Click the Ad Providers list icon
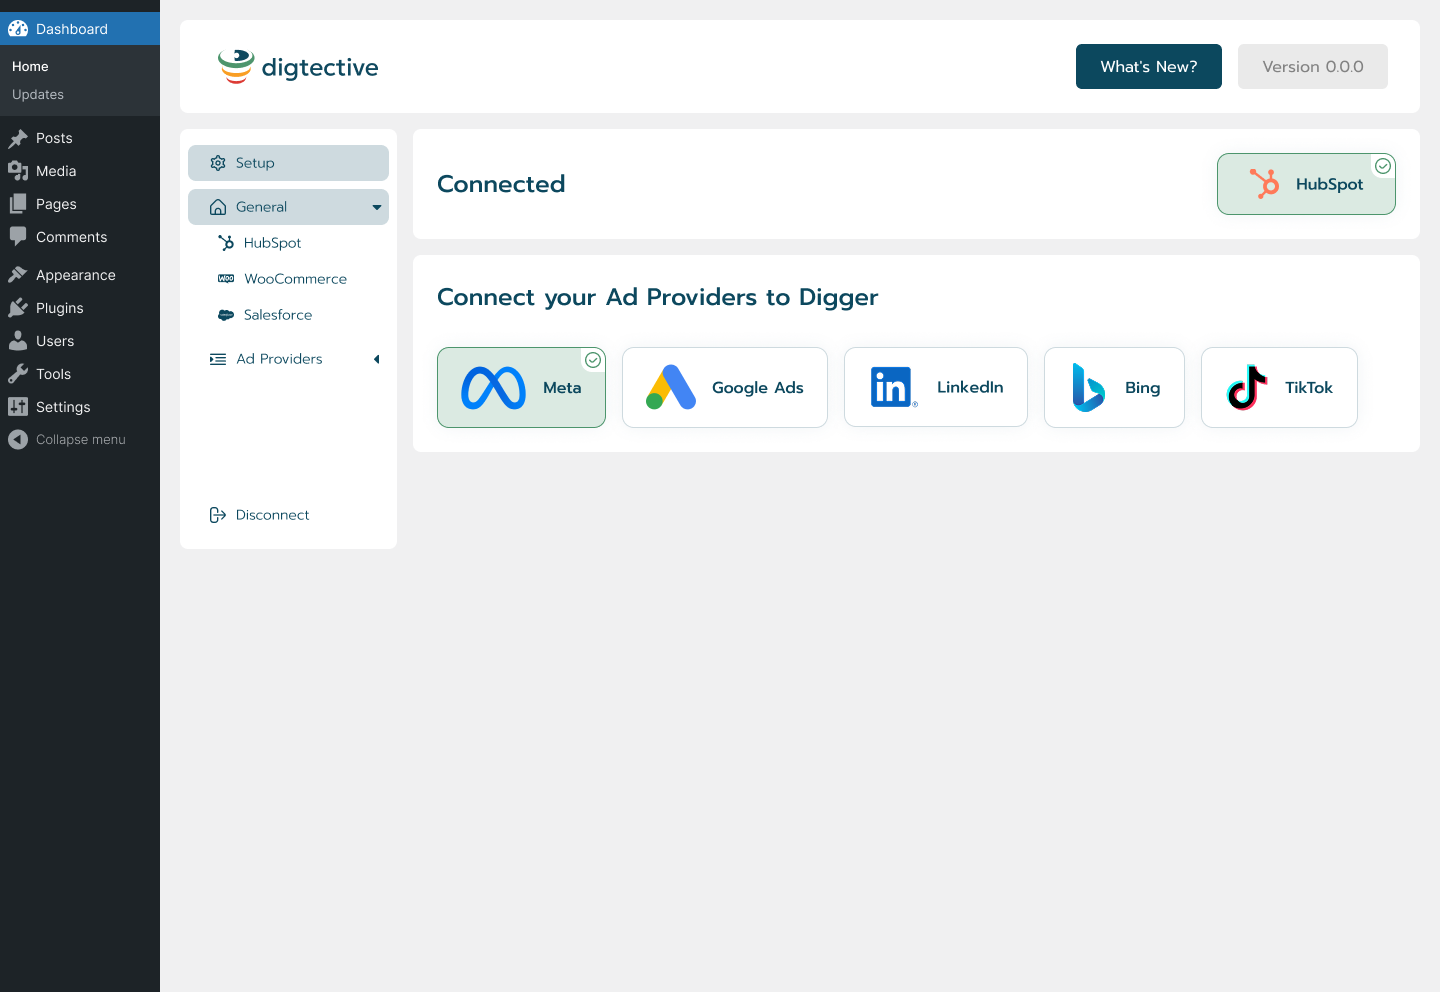 [x=218, y=359]
